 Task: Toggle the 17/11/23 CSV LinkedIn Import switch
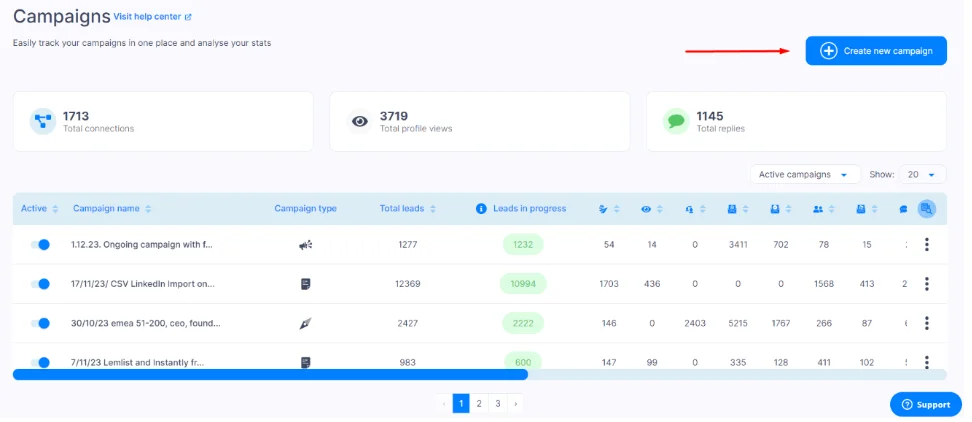40,284
